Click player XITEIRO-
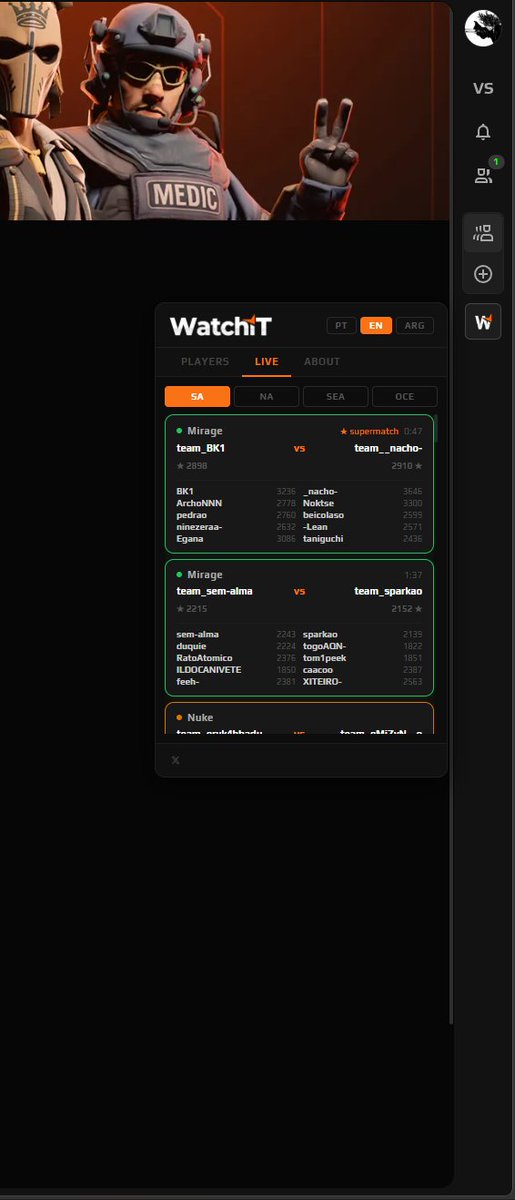The height and width of the screenshot is (1200, 515). pos(322,682)
